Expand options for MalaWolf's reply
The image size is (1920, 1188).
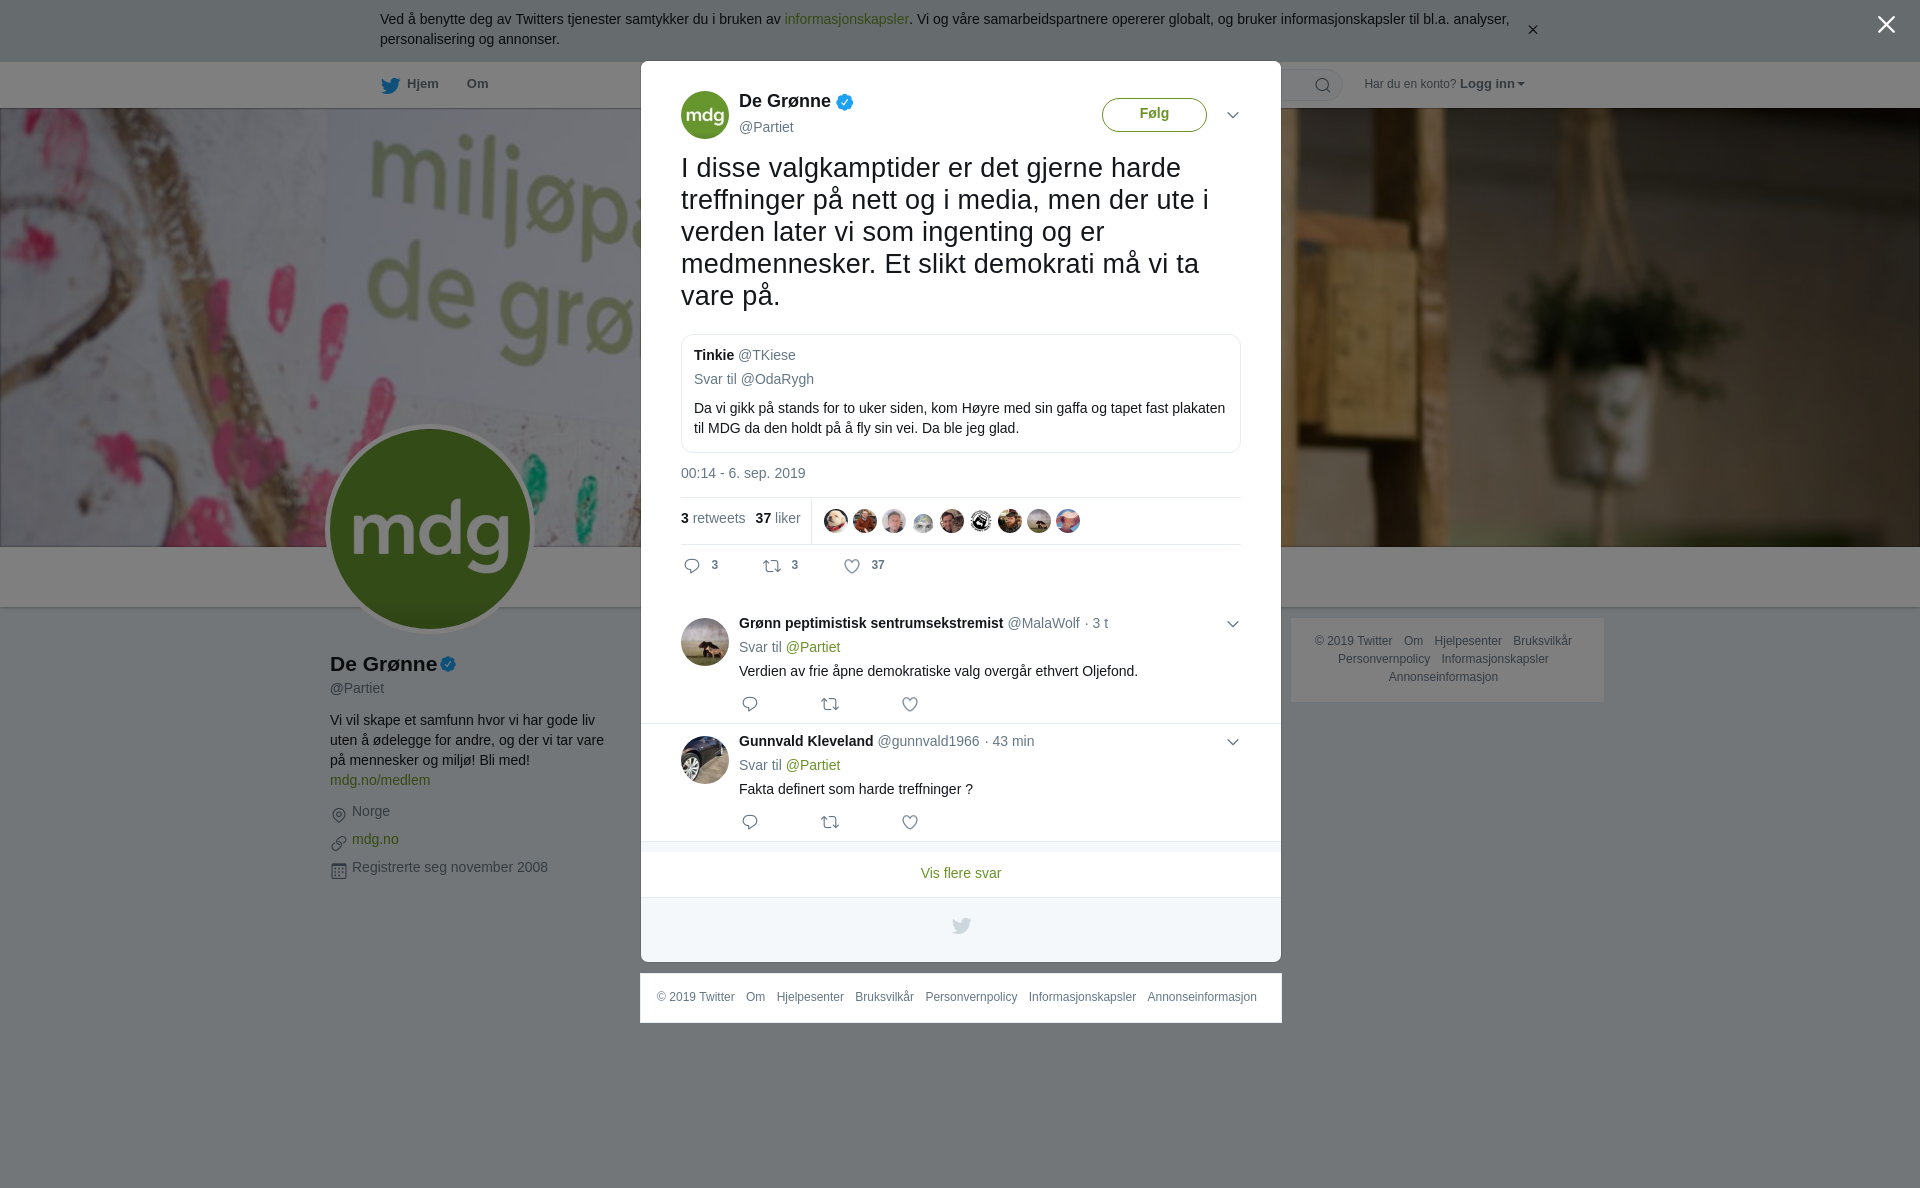coord(1233,624)
